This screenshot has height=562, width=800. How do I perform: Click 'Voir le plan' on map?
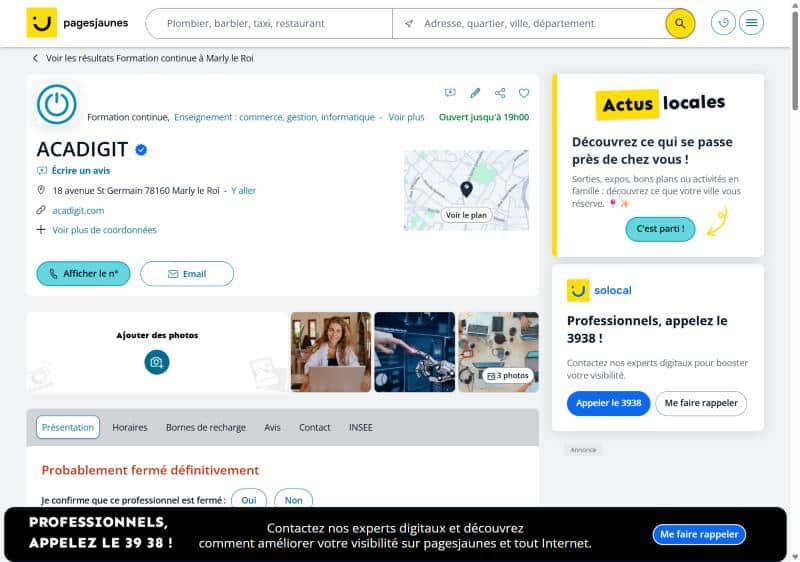[466, 215]
